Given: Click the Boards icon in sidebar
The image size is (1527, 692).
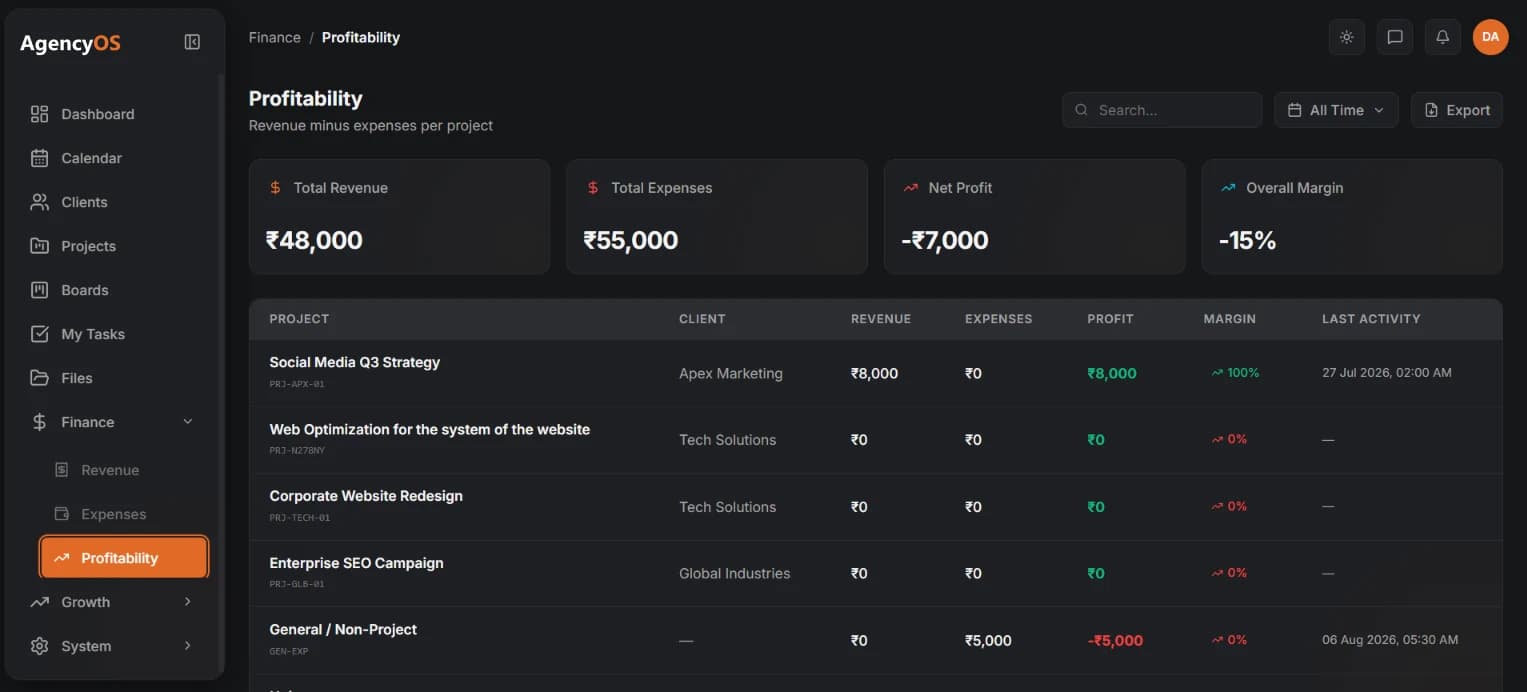Looking at the screenshot, I should tap(39, 290).
